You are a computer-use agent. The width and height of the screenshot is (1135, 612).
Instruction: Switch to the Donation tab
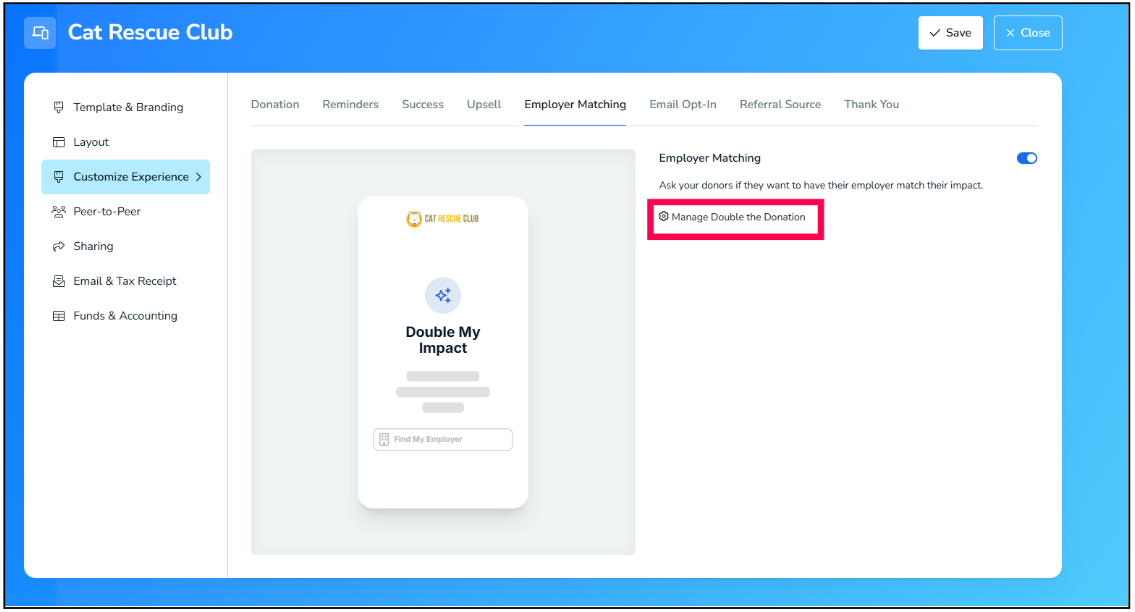pyautogui.click(x=275, y=104)
